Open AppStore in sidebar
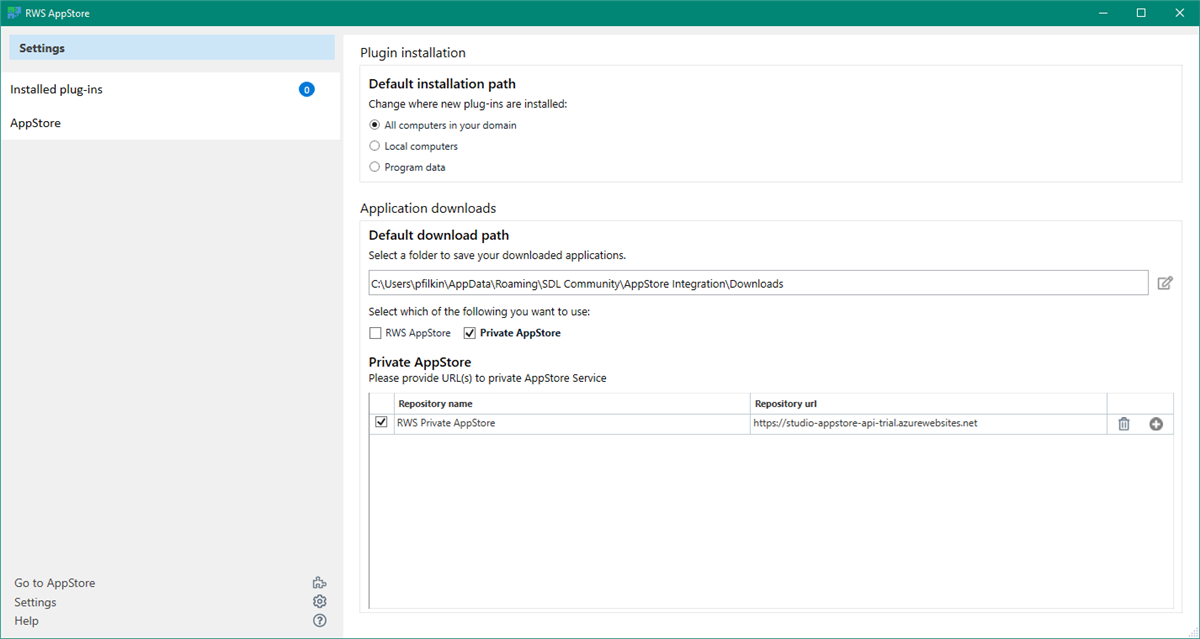The height and width of the screenshot is (639, 1200). [x=170, y=123]
